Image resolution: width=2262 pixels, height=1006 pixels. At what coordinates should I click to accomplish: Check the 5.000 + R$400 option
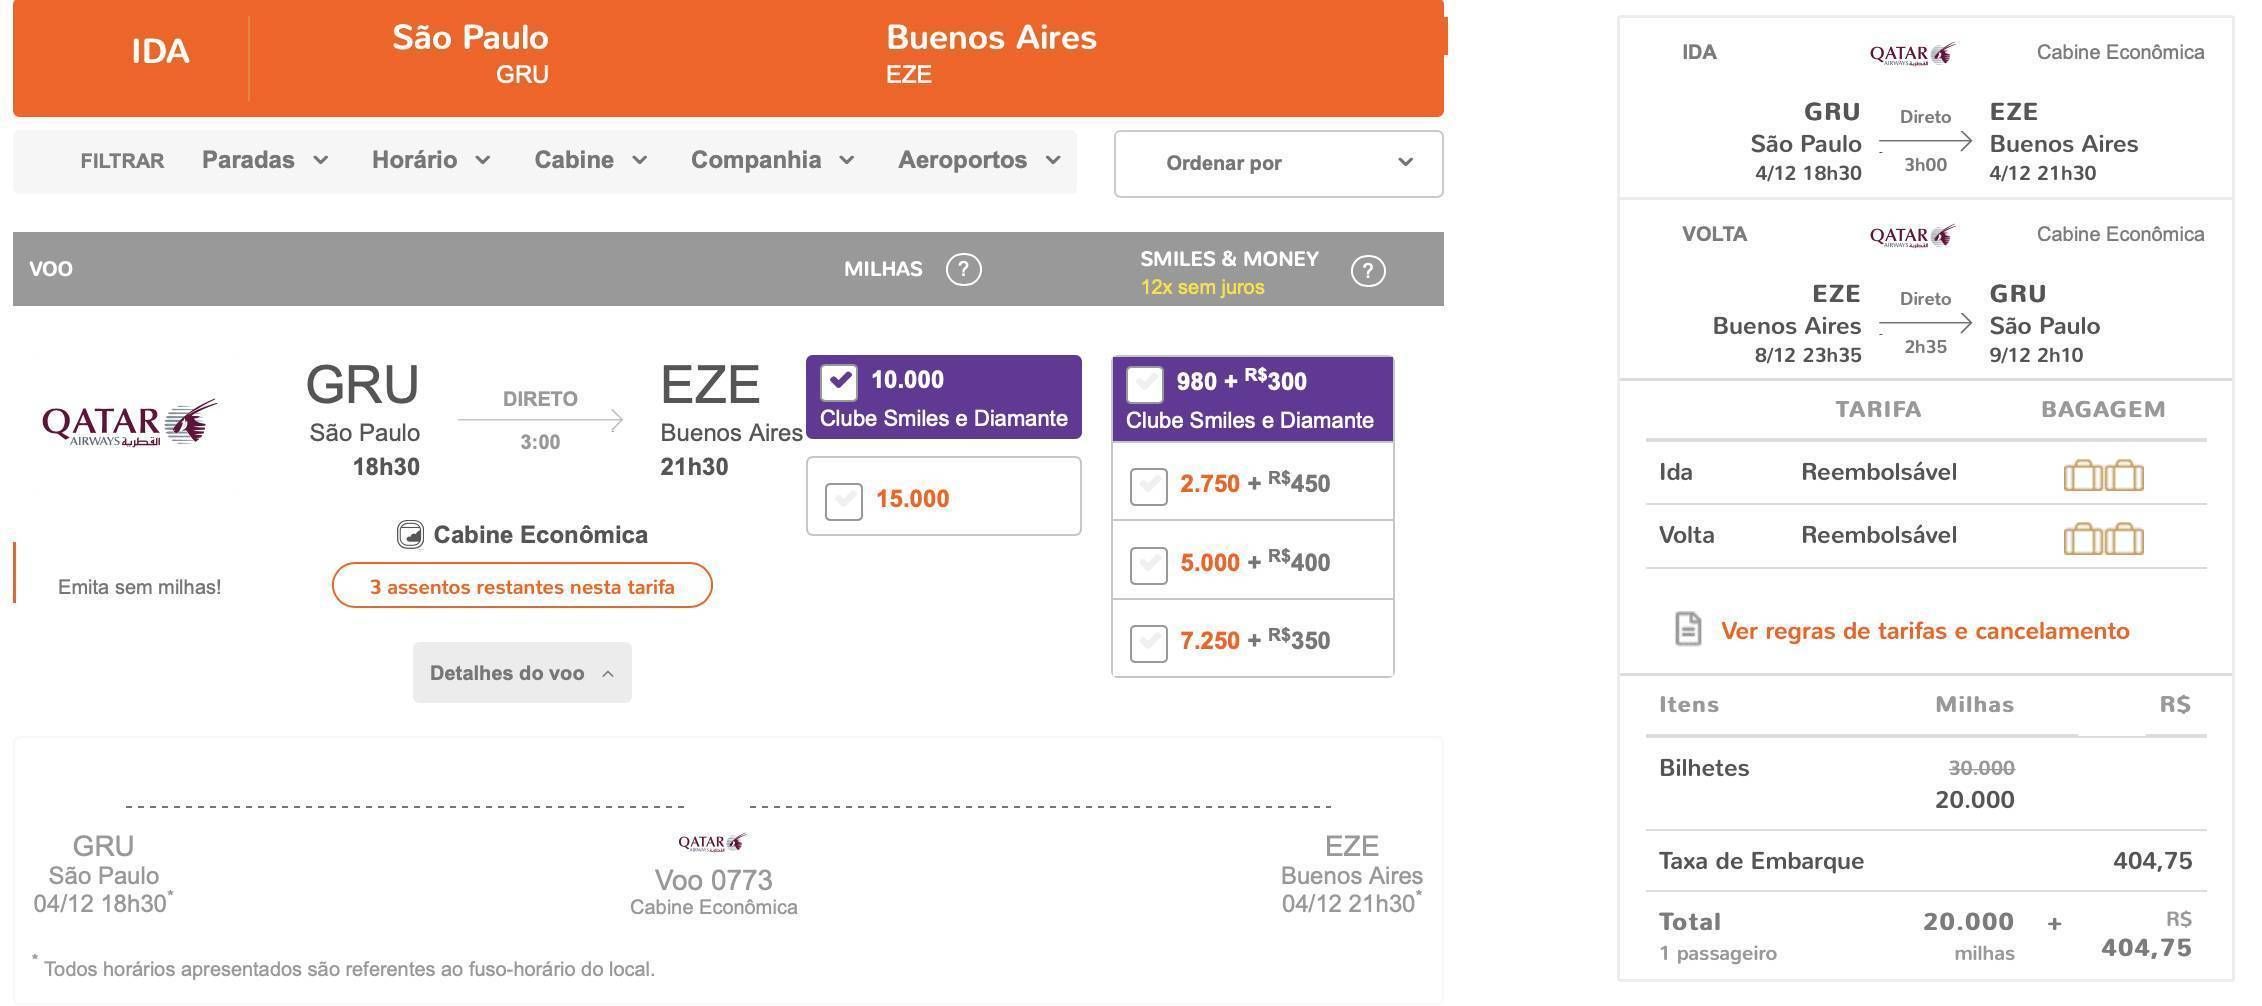tap(1148, 564)
